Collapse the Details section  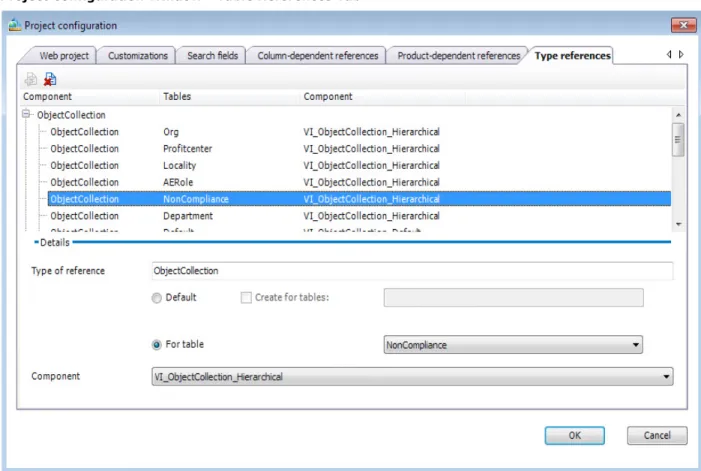[37, 242]
